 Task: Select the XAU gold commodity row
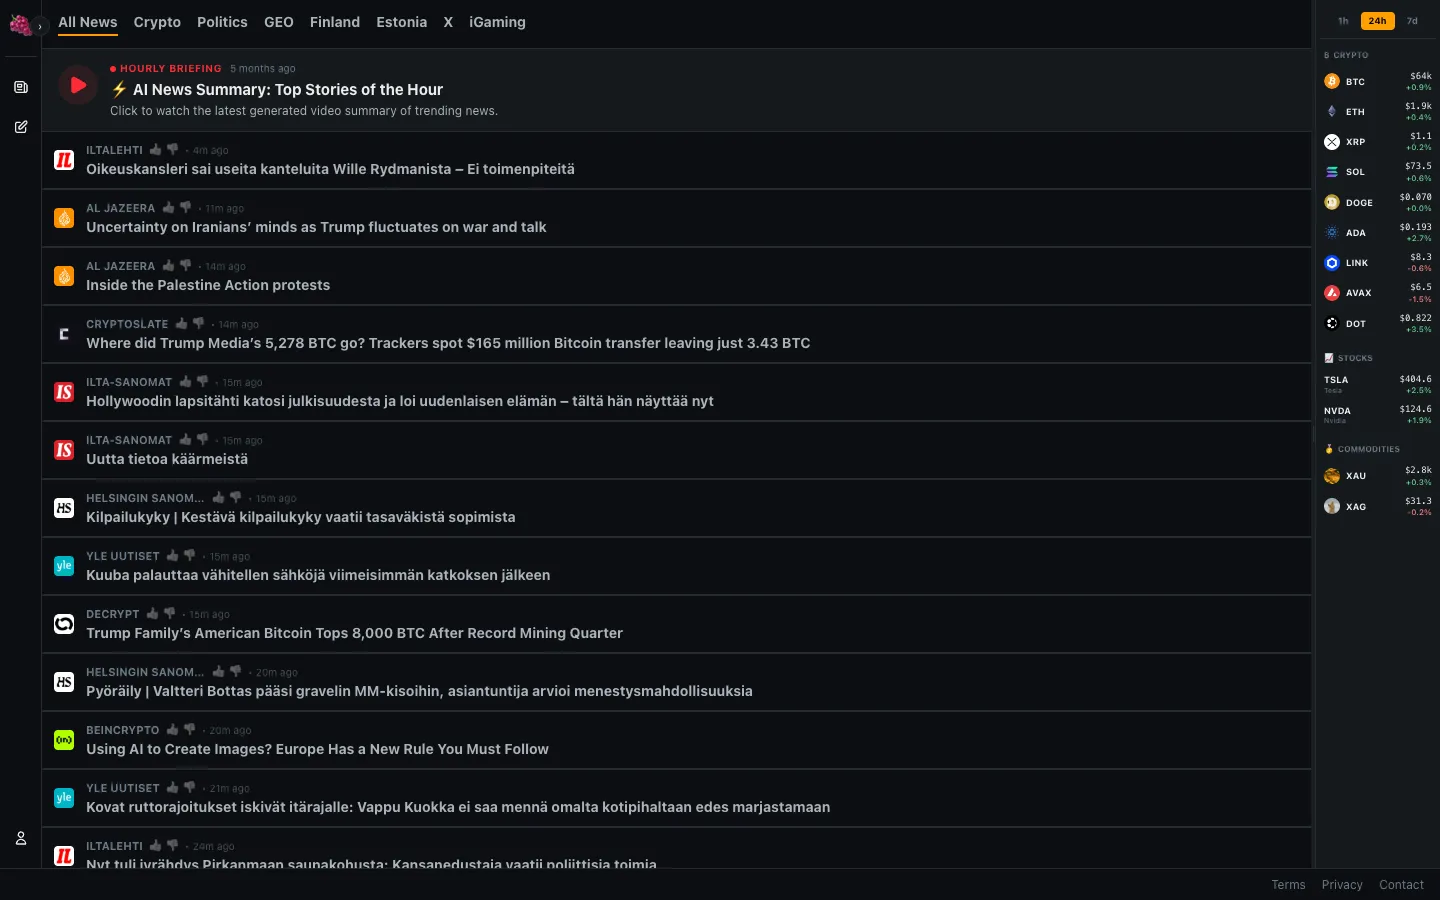1378,476
